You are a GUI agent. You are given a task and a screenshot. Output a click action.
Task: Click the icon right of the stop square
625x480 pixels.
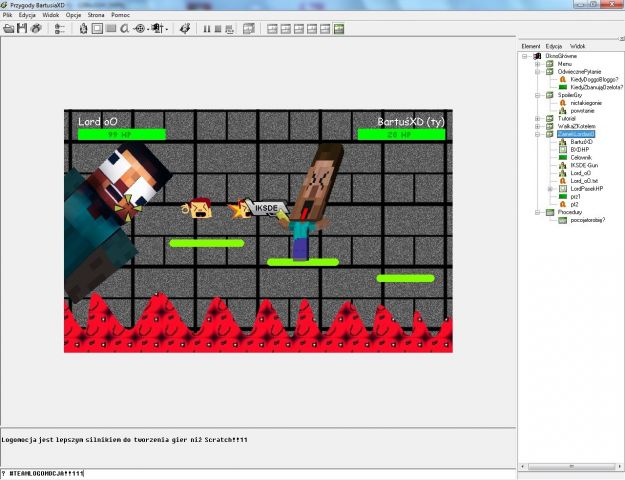point(229,29)
